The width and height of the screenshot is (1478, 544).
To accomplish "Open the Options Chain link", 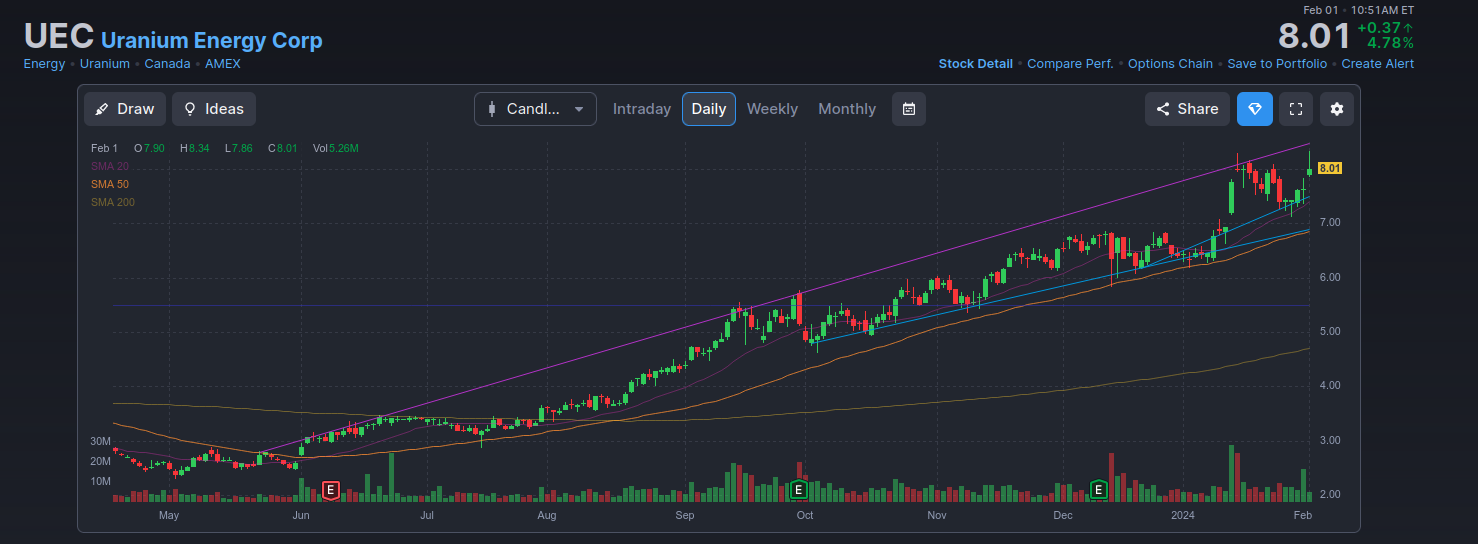I will click(1170, 64).
